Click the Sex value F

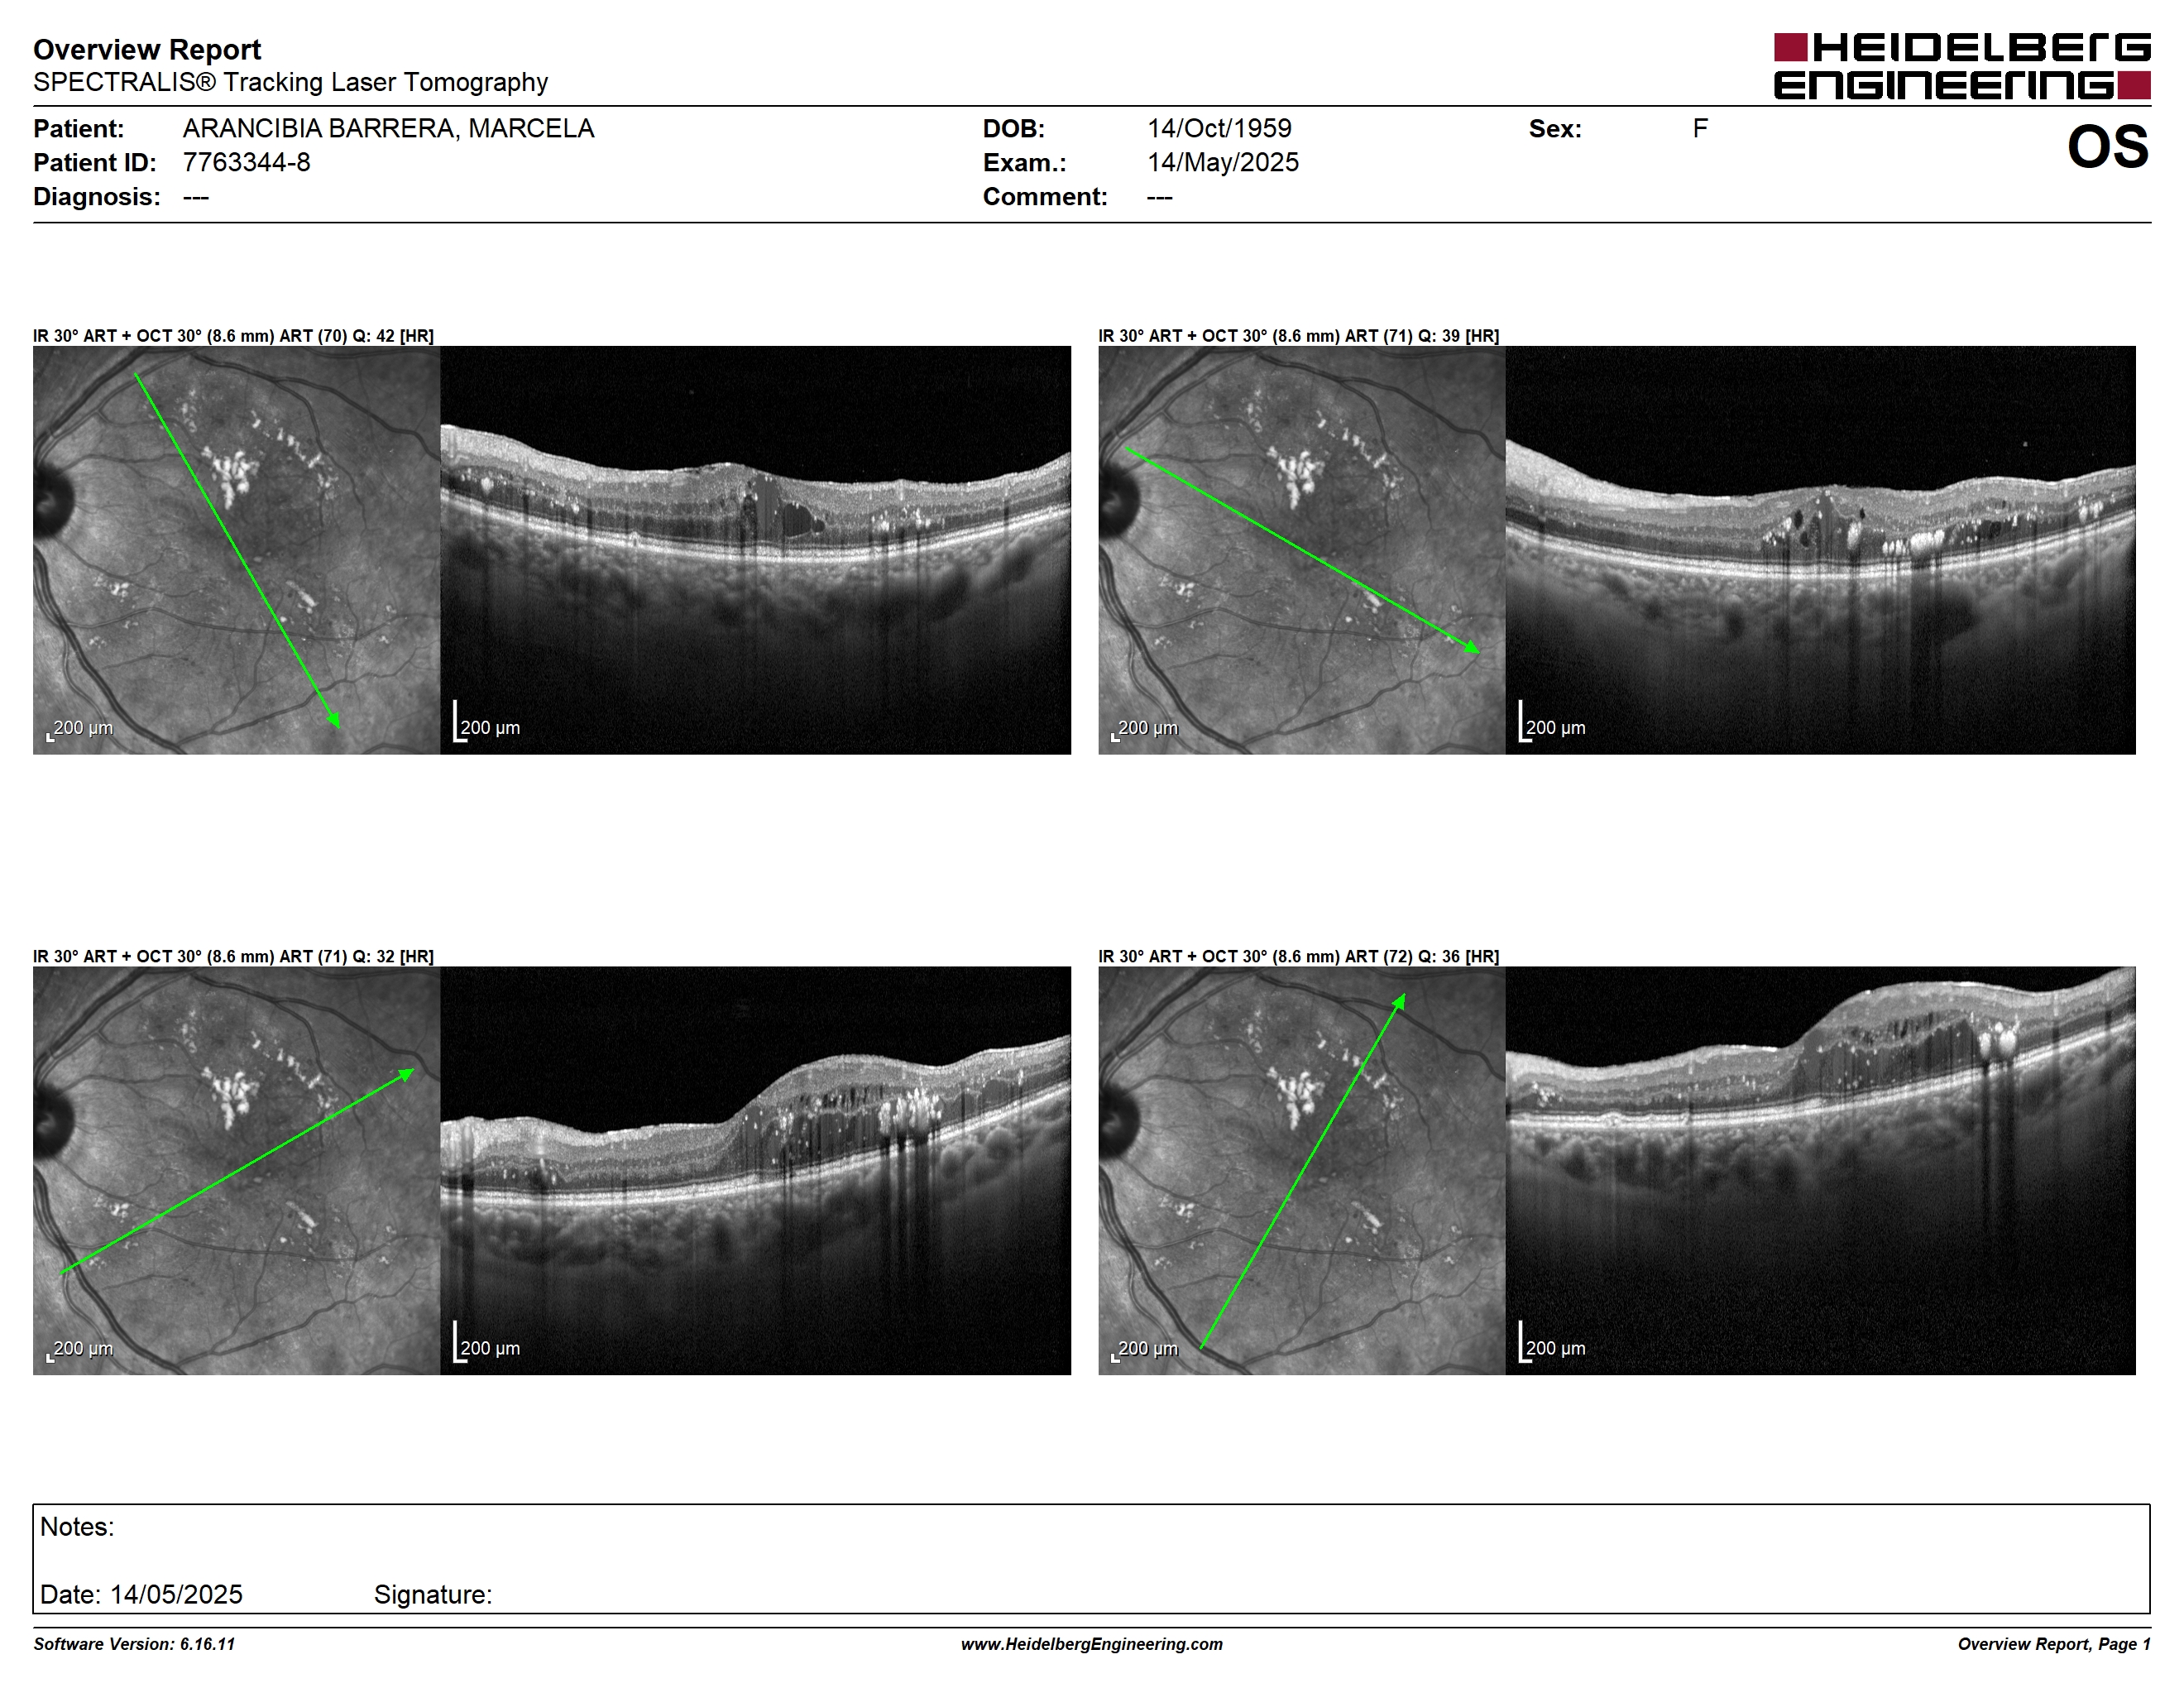coord(1700,129)
